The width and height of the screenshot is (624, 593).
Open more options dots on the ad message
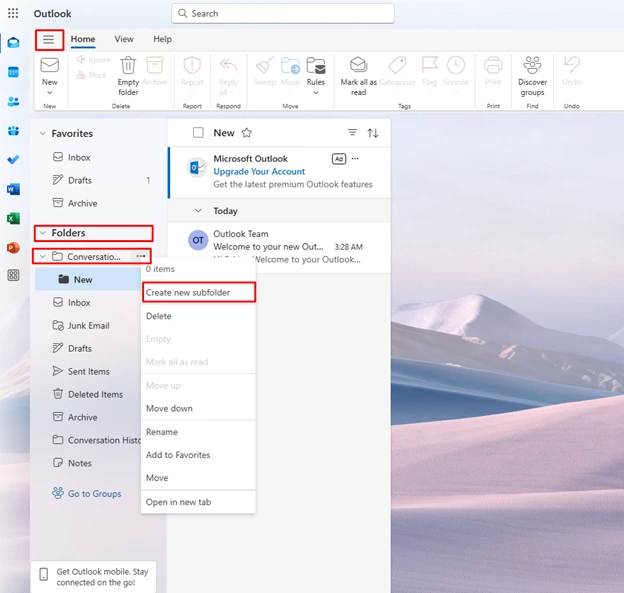pos(355,159)
